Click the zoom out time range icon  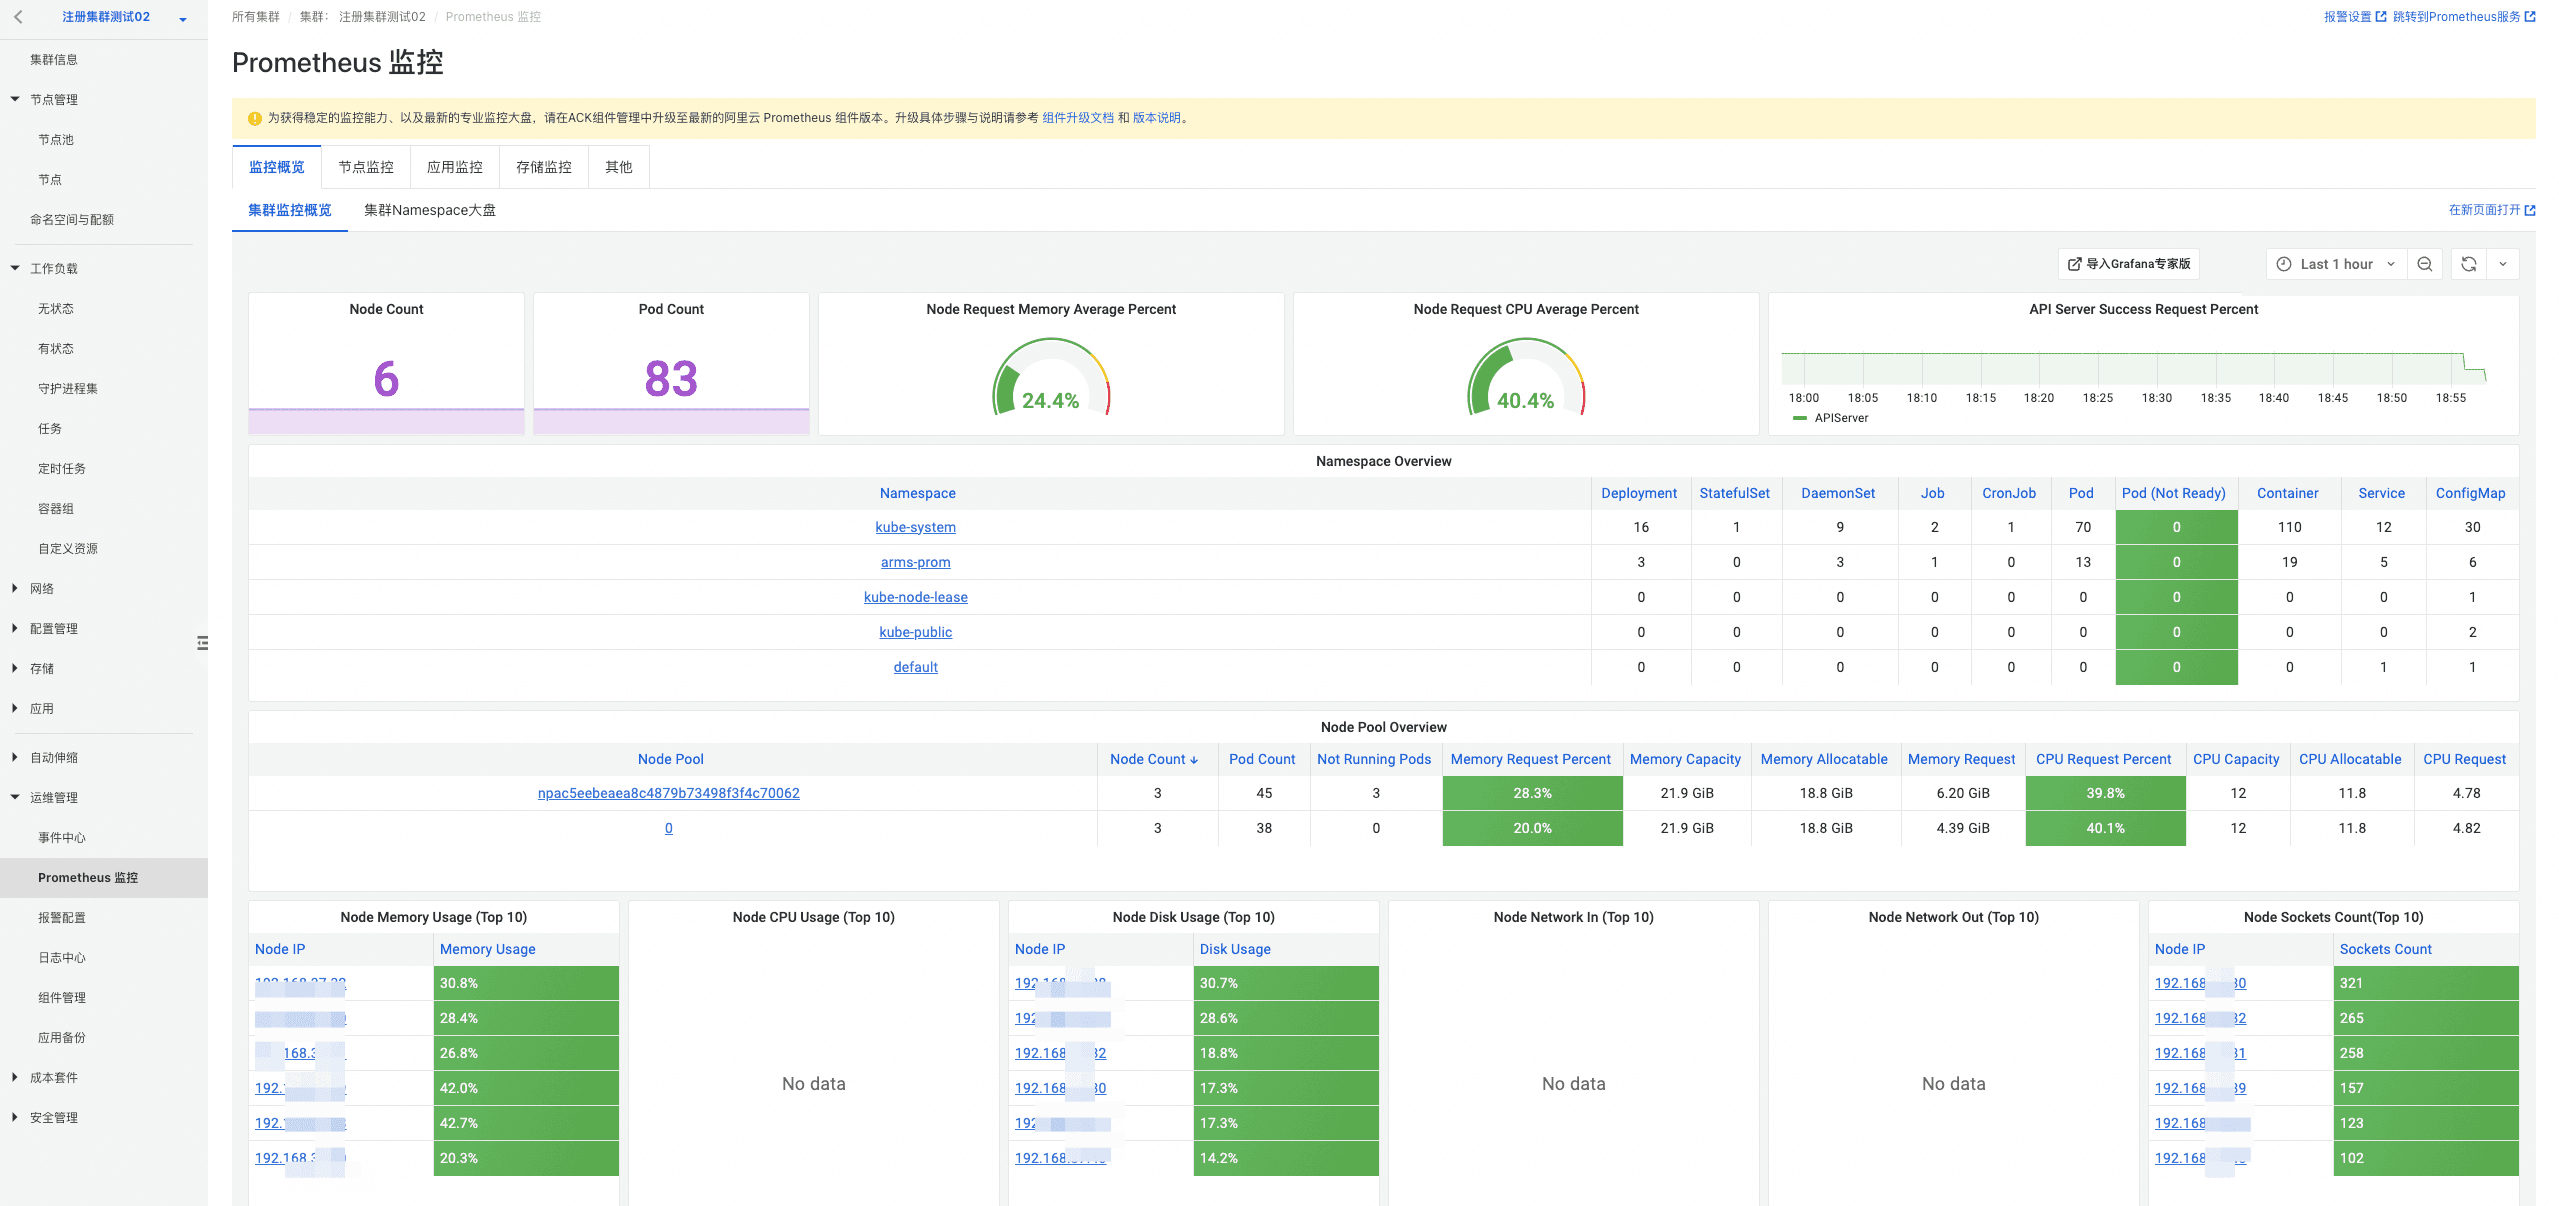pyautogui.click(x=2424, y=264)
